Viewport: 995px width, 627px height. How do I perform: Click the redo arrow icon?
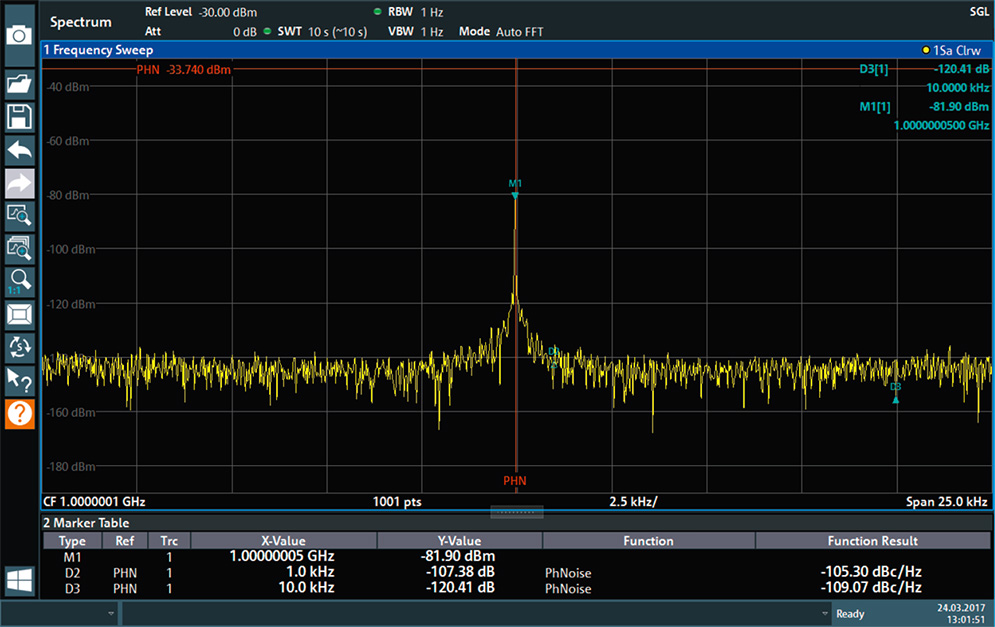tap(20, 183)
